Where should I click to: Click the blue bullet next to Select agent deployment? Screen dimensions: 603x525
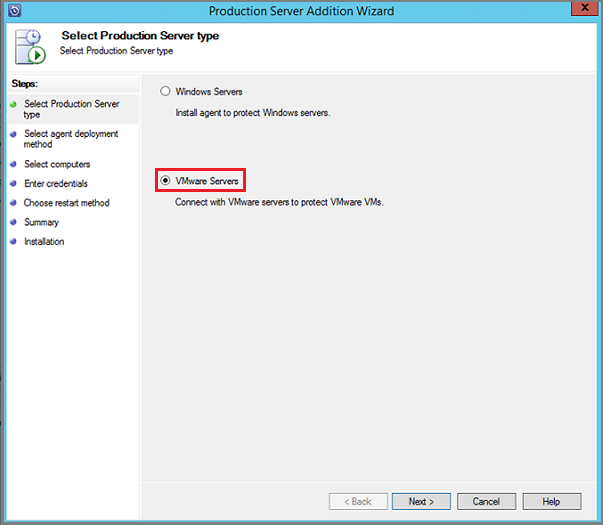coord(13,134)
